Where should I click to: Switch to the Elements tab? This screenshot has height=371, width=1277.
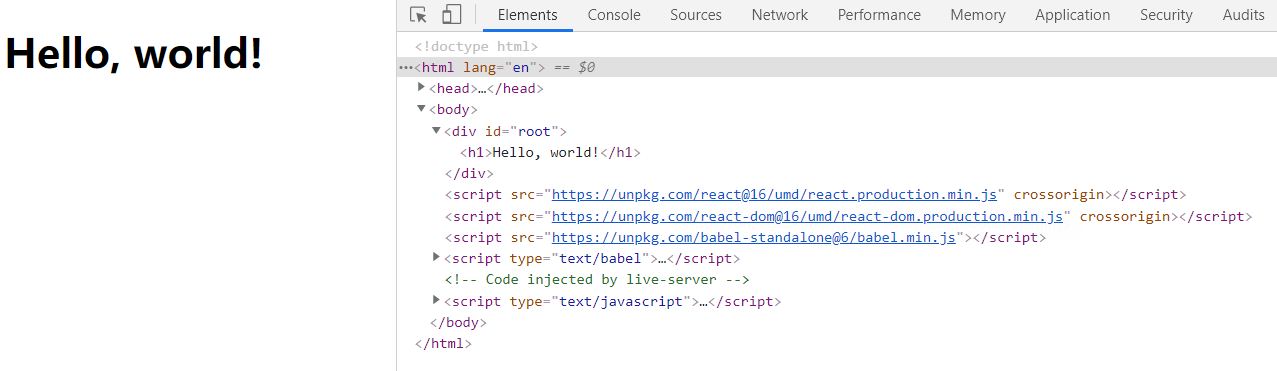[x=527, y=15]
